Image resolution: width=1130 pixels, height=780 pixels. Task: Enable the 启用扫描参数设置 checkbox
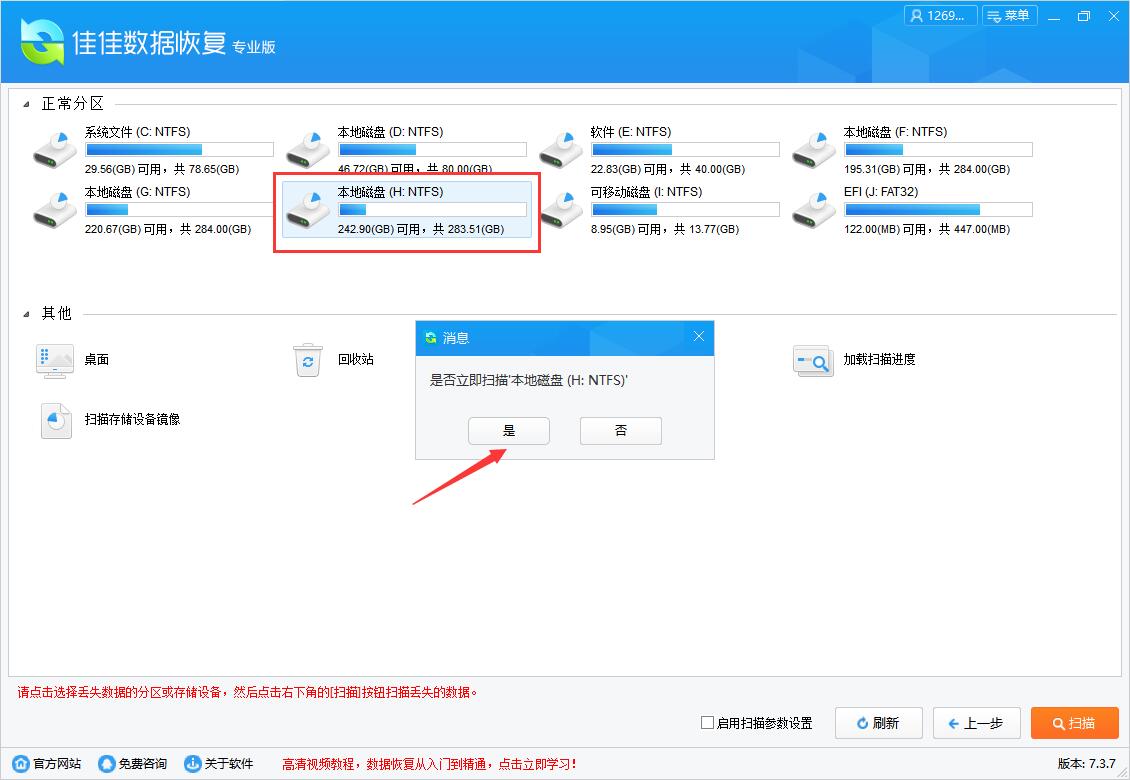[705, 723]
